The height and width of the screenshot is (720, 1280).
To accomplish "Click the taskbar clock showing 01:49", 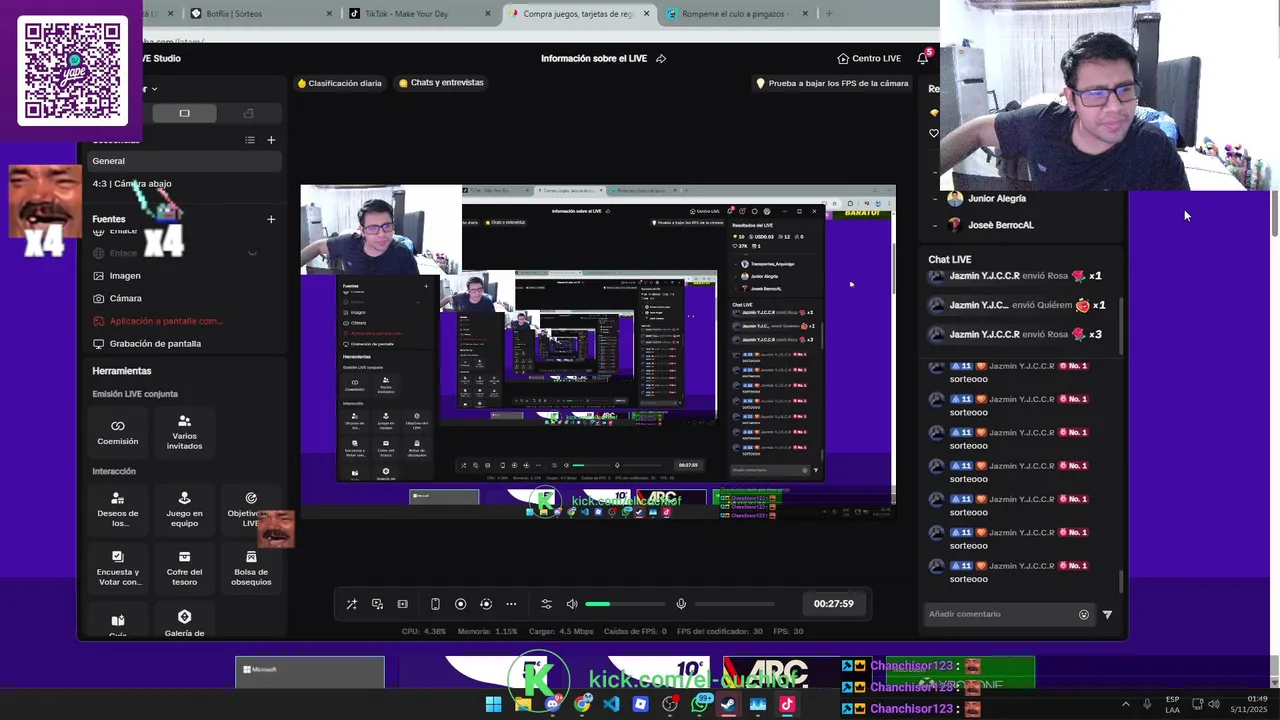I will pyautogui.click(x=1249, y=704).
